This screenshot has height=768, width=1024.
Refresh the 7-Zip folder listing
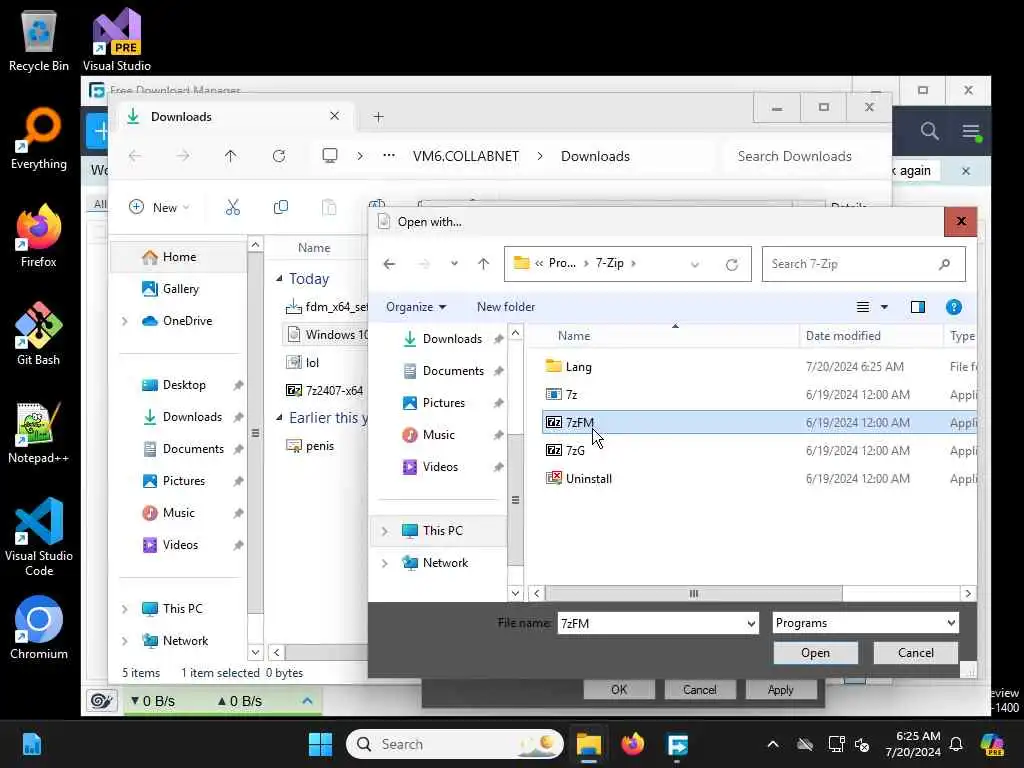click(732, 264)
